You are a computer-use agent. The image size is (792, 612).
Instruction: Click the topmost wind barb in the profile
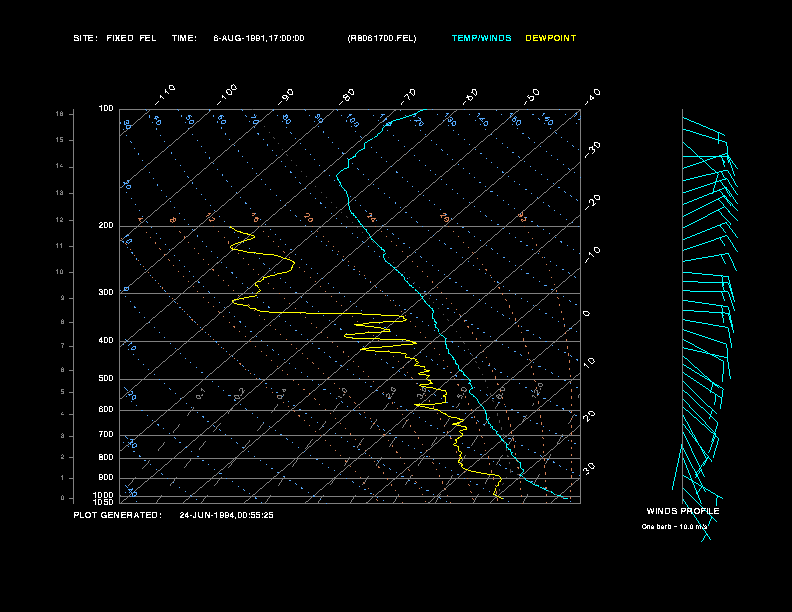point(704,128)
